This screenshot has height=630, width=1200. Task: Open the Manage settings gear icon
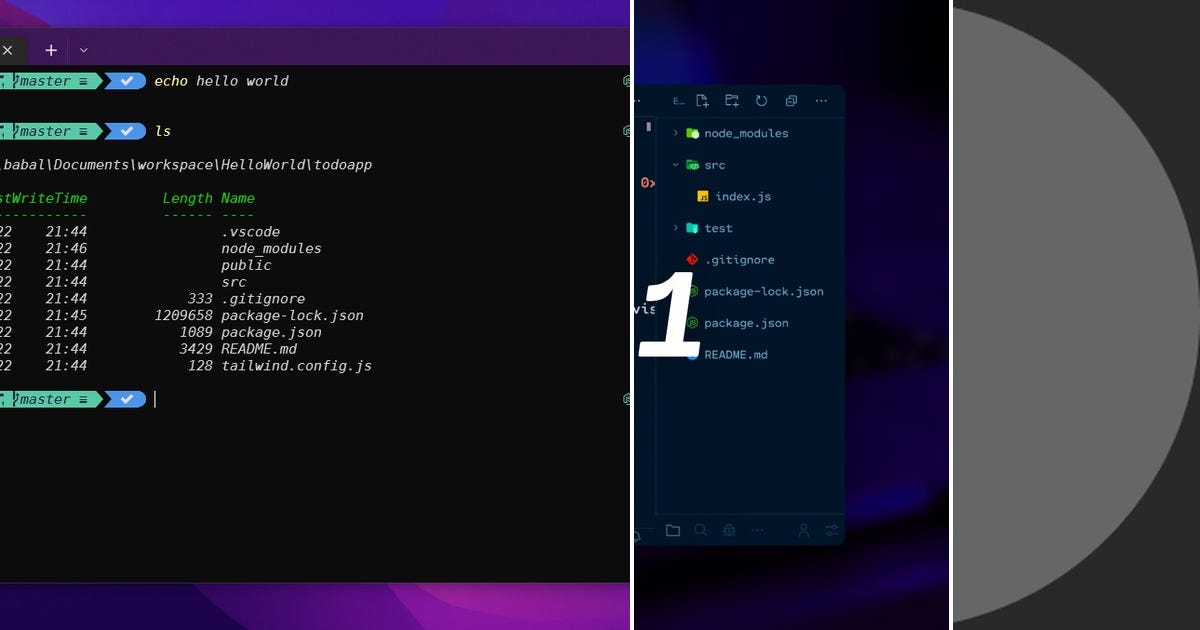pyautogui.click(x=832, y=530)
